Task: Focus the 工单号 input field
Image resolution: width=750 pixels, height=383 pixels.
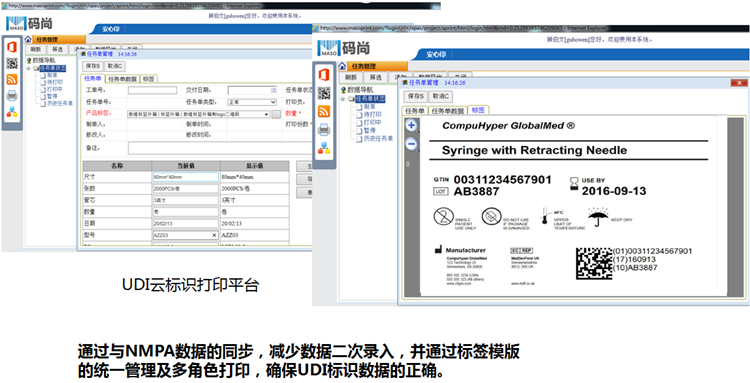Action: pyautogui.click(x=152, y=90)
